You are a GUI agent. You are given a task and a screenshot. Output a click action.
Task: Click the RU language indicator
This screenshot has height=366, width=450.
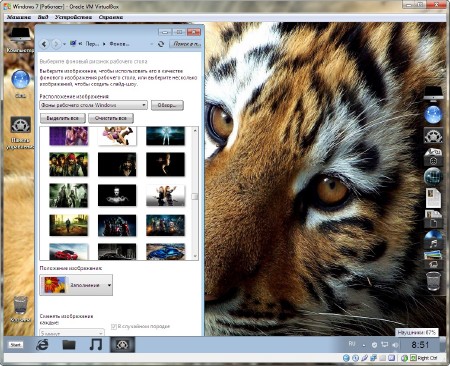coord(352,343)
